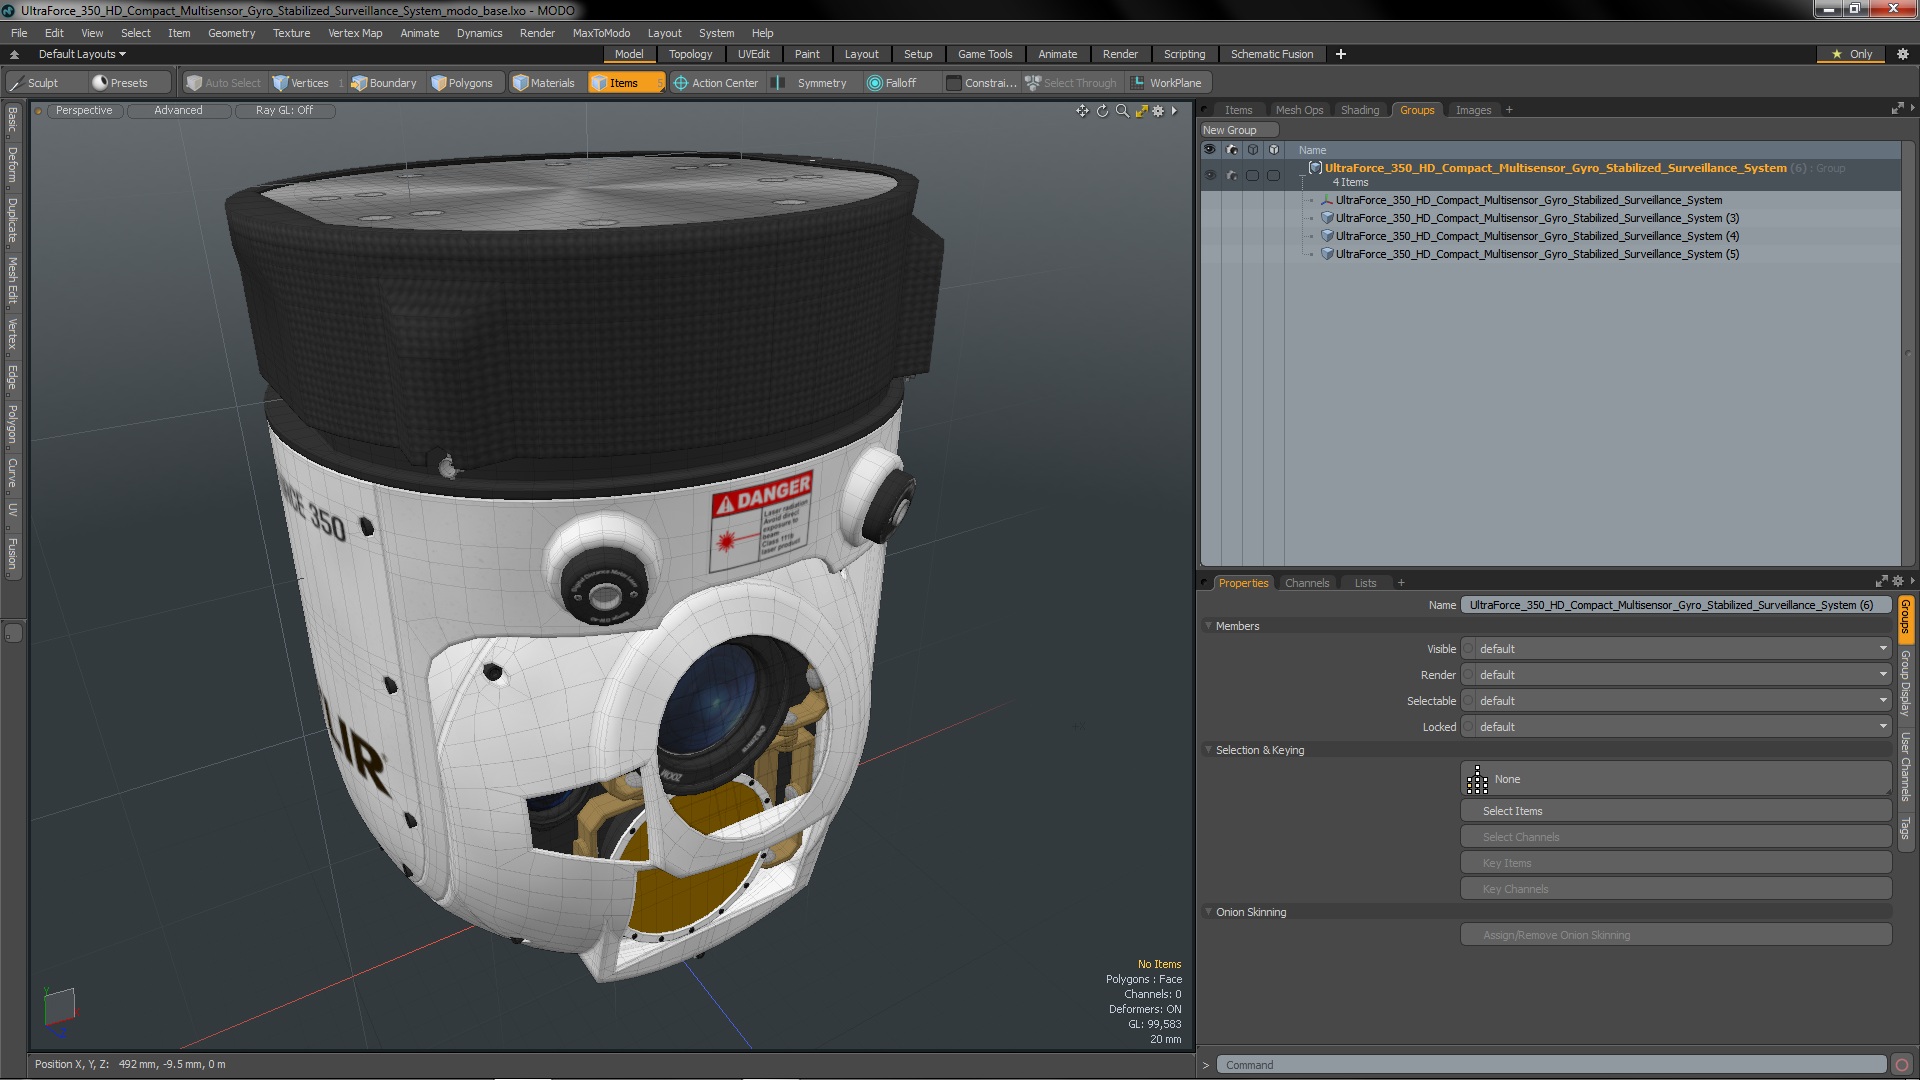Open the Vertex Map menu
This screenshot has width=1920, height=1080.
pyautogui.click(x=355, y=33)
